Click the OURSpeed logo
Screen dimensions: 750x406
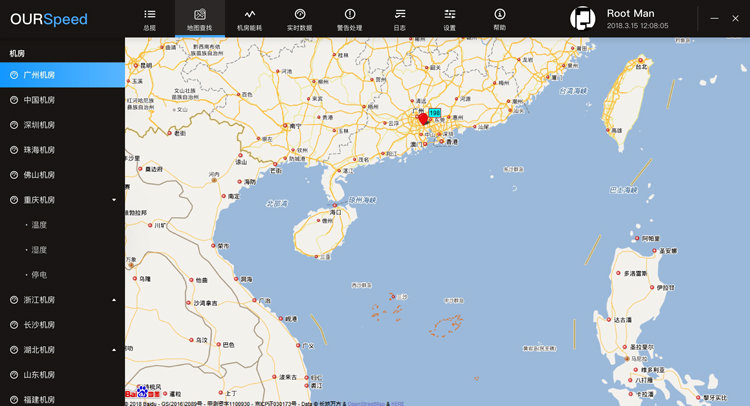(x=49, y=19)
